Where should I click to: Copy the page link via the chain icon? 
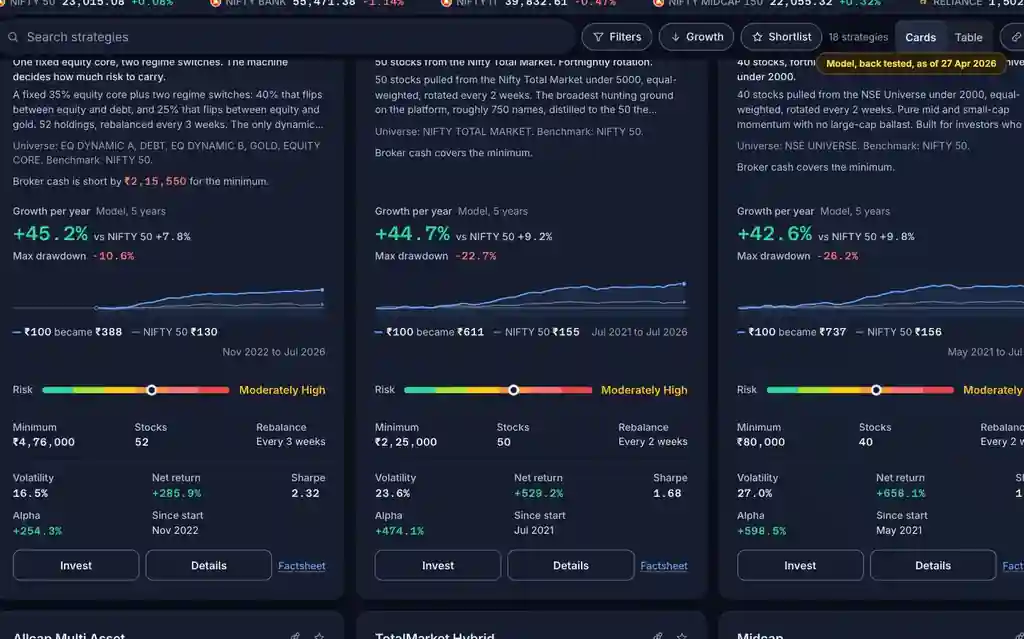pyautogui.click(x=1014, y=37)
